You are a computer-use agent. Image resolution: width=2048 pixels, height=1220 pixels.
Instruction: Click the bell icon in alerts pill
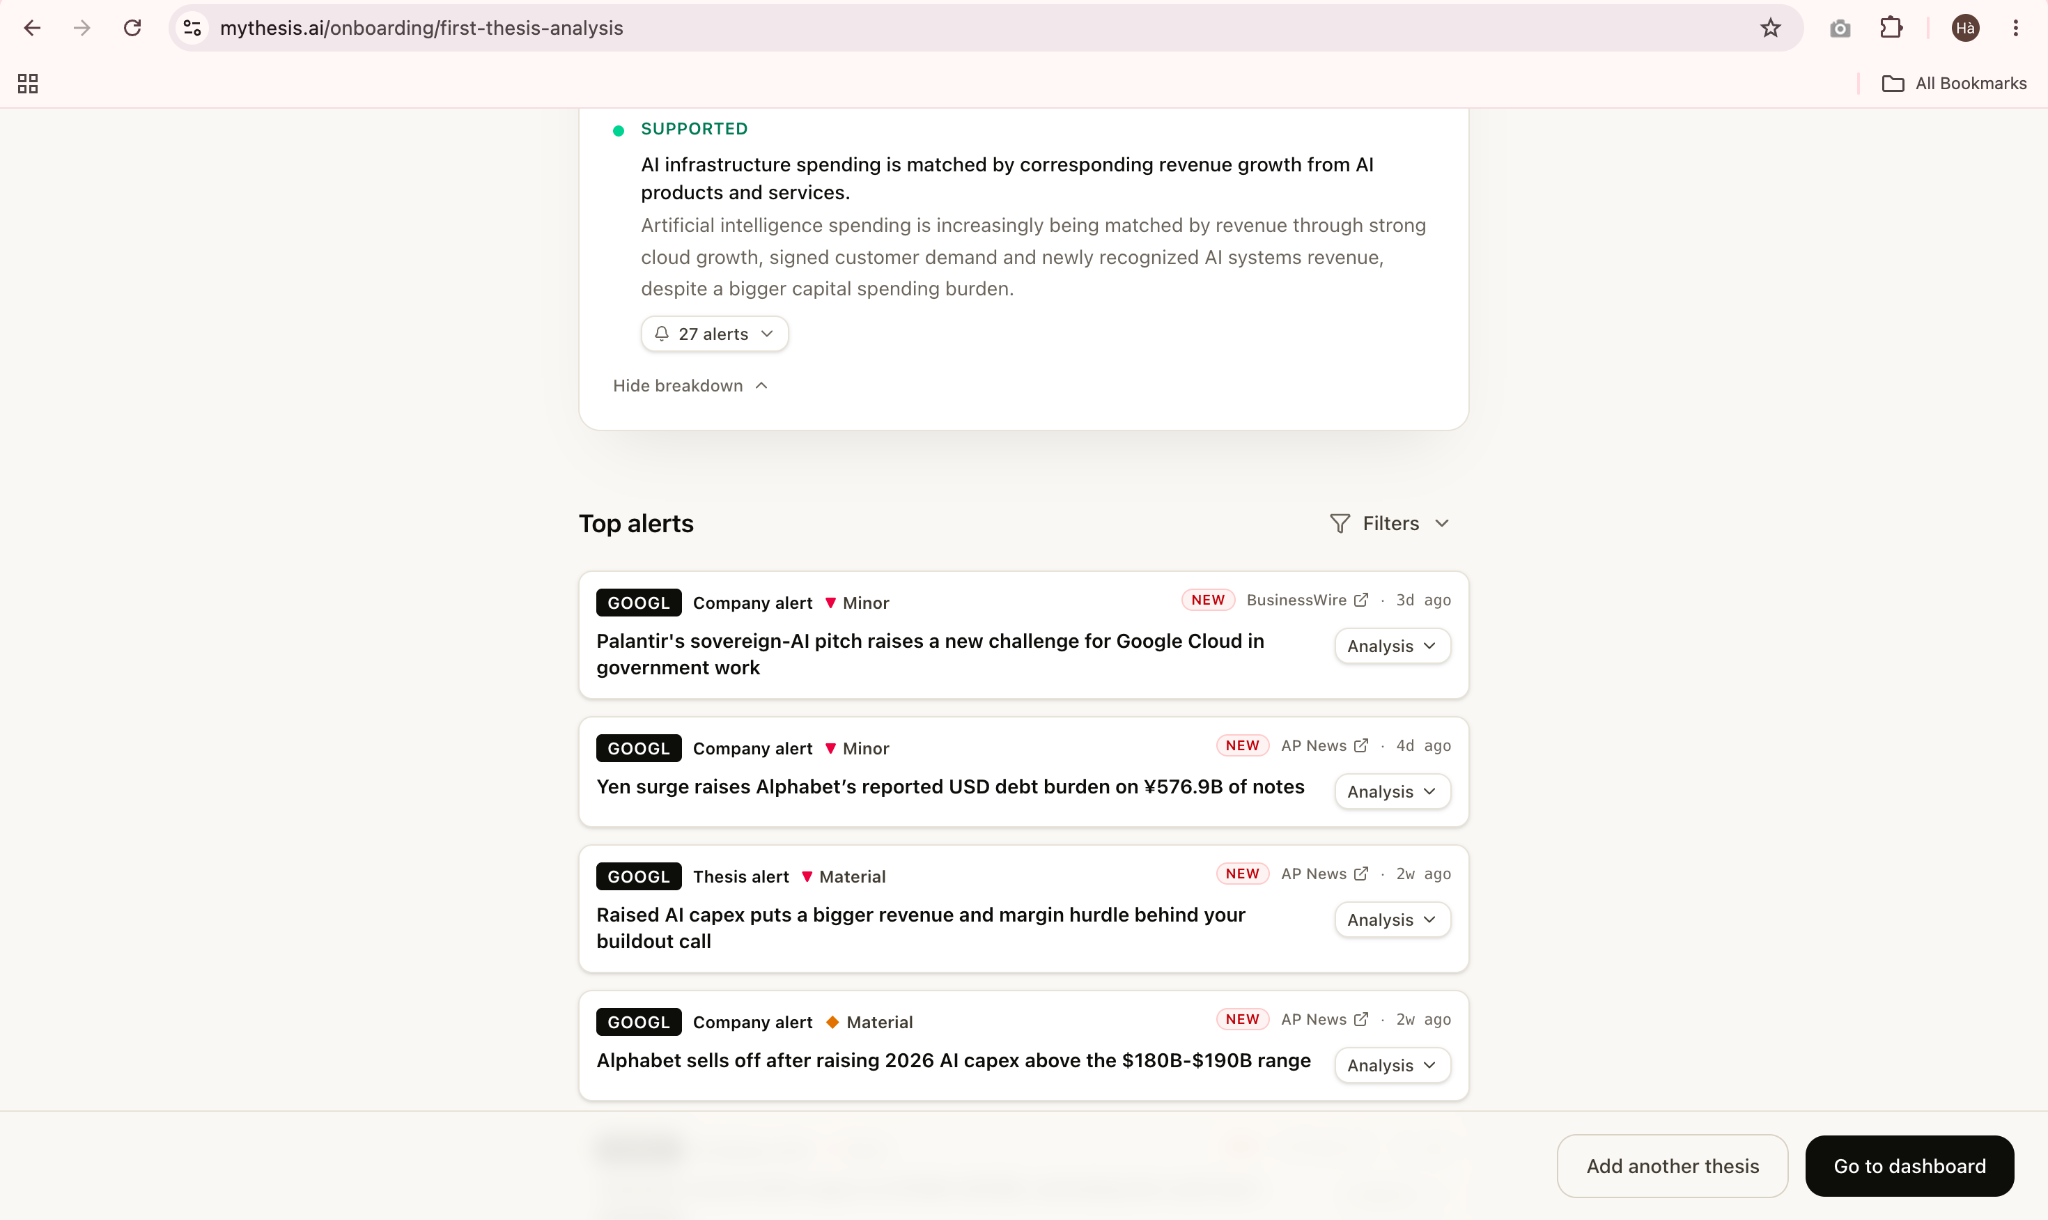click(662, 334)
